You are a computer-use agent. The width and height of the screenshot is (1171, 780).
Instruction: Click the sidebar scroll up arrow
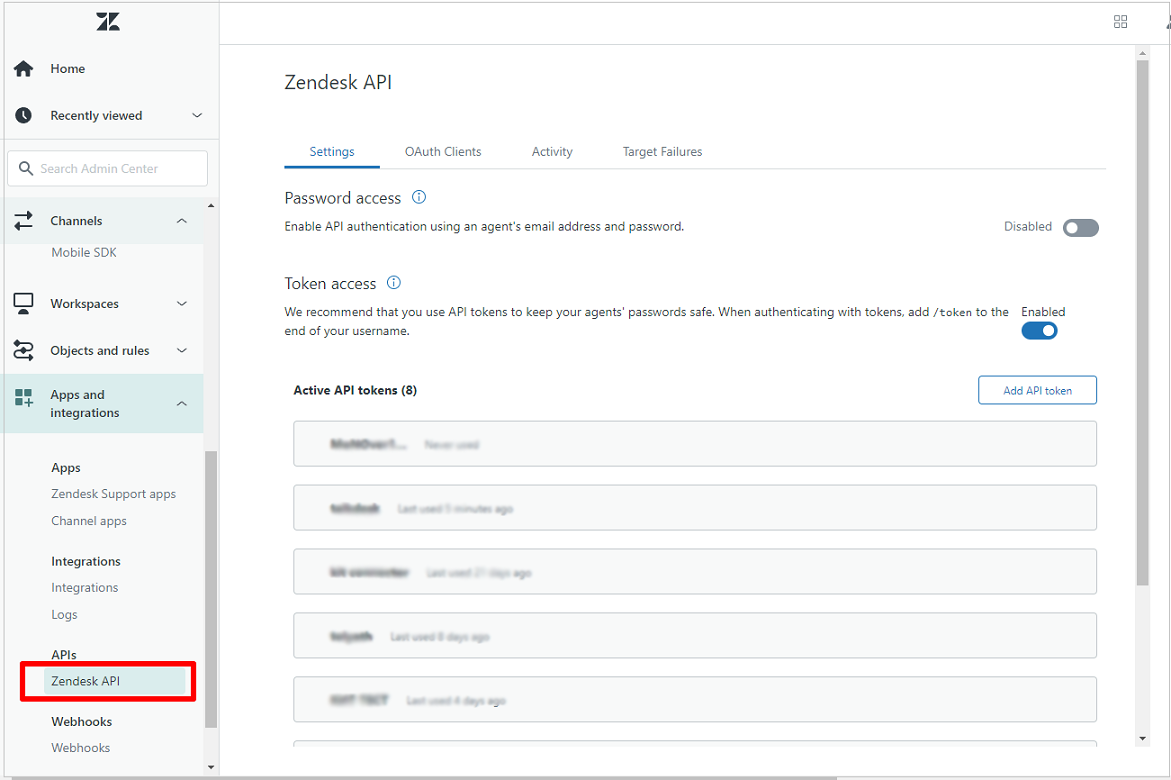[211, 205]
